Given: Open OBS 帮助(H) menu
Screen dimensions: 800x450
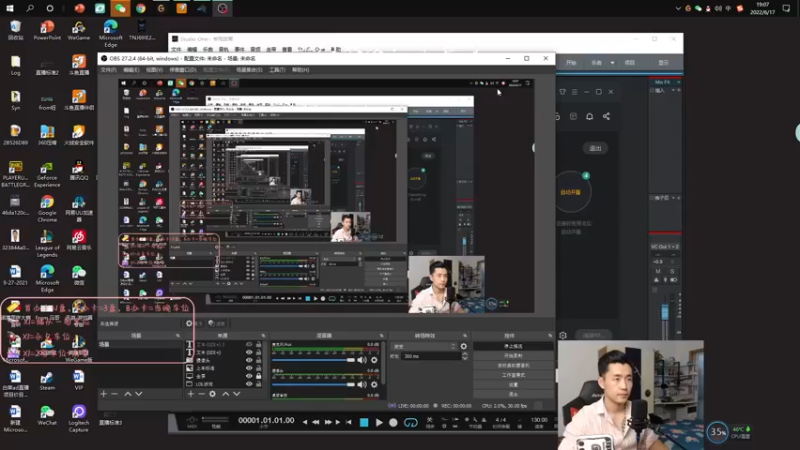Looking at the screenshot, I should (301, 70).
